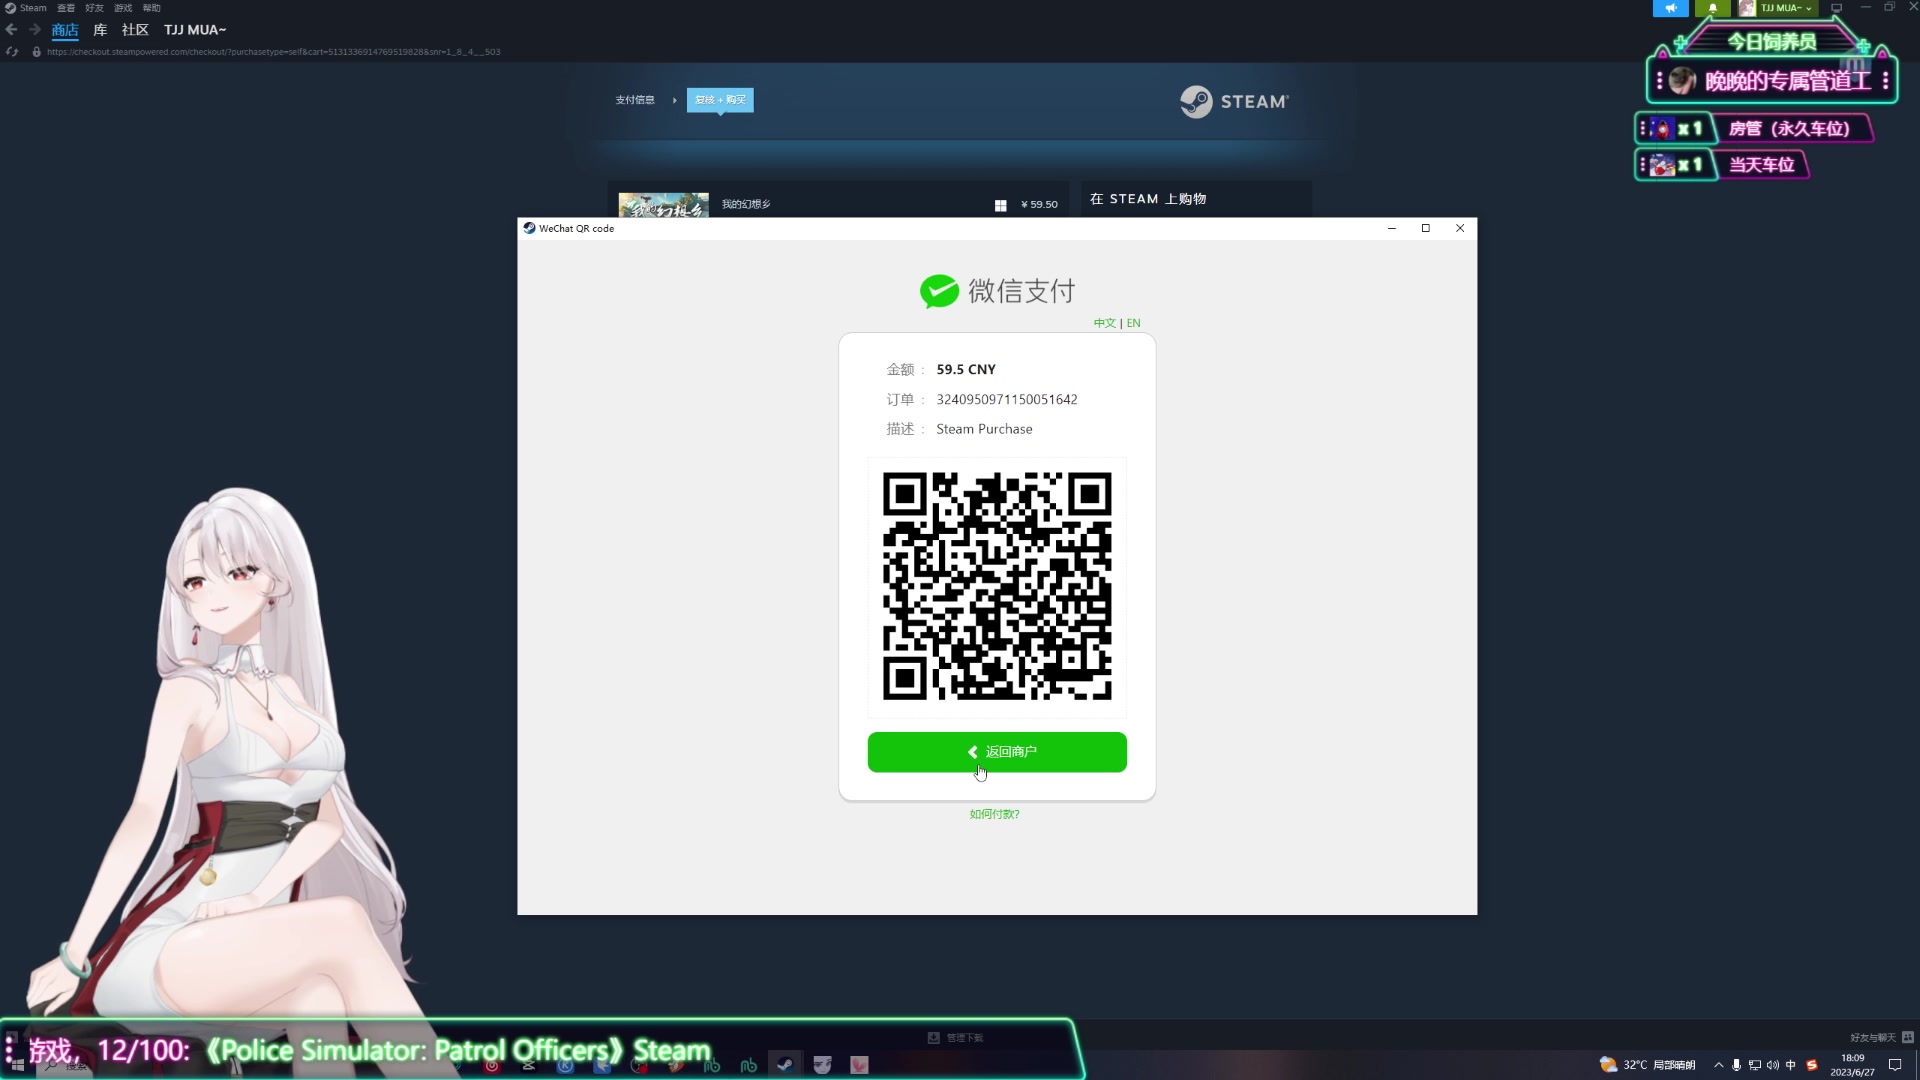The width and height of the screenshot is (1920, 1080).
Task: Open the Windows Start menu
Action: (17, 1066)
